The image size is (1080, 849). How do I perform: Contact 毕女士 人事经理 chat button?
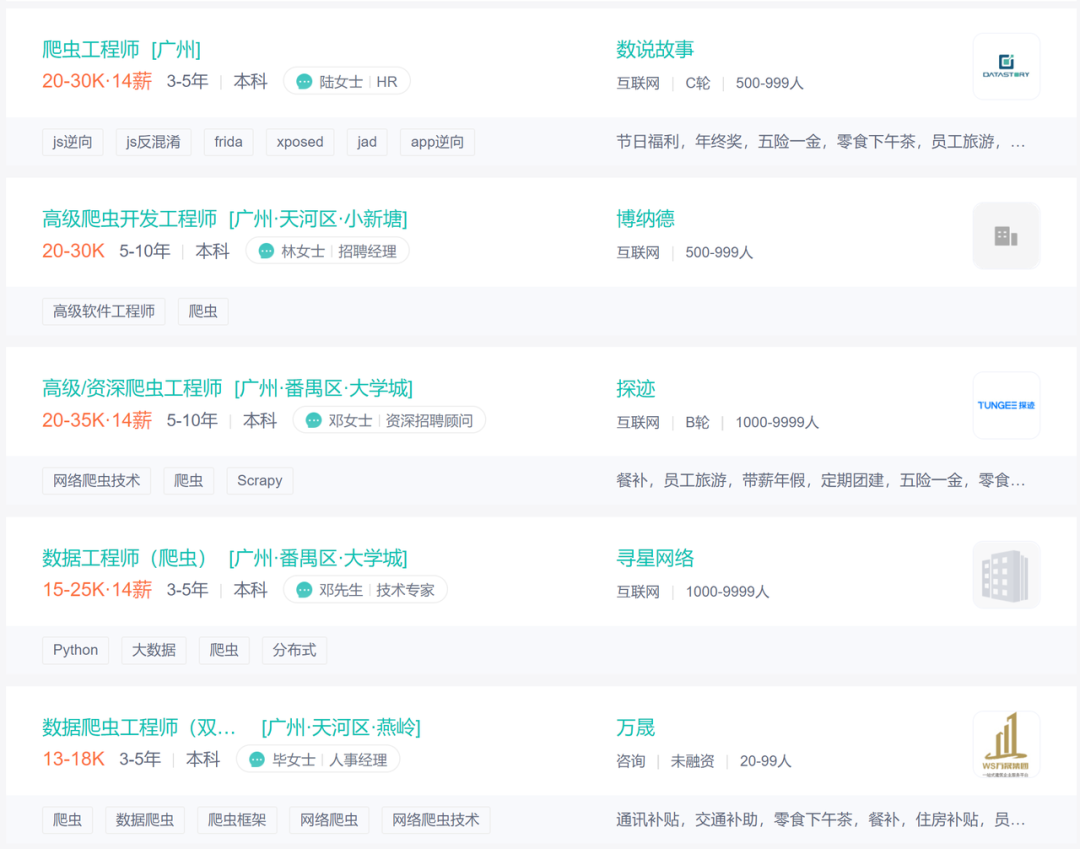(x=318, y=759)
